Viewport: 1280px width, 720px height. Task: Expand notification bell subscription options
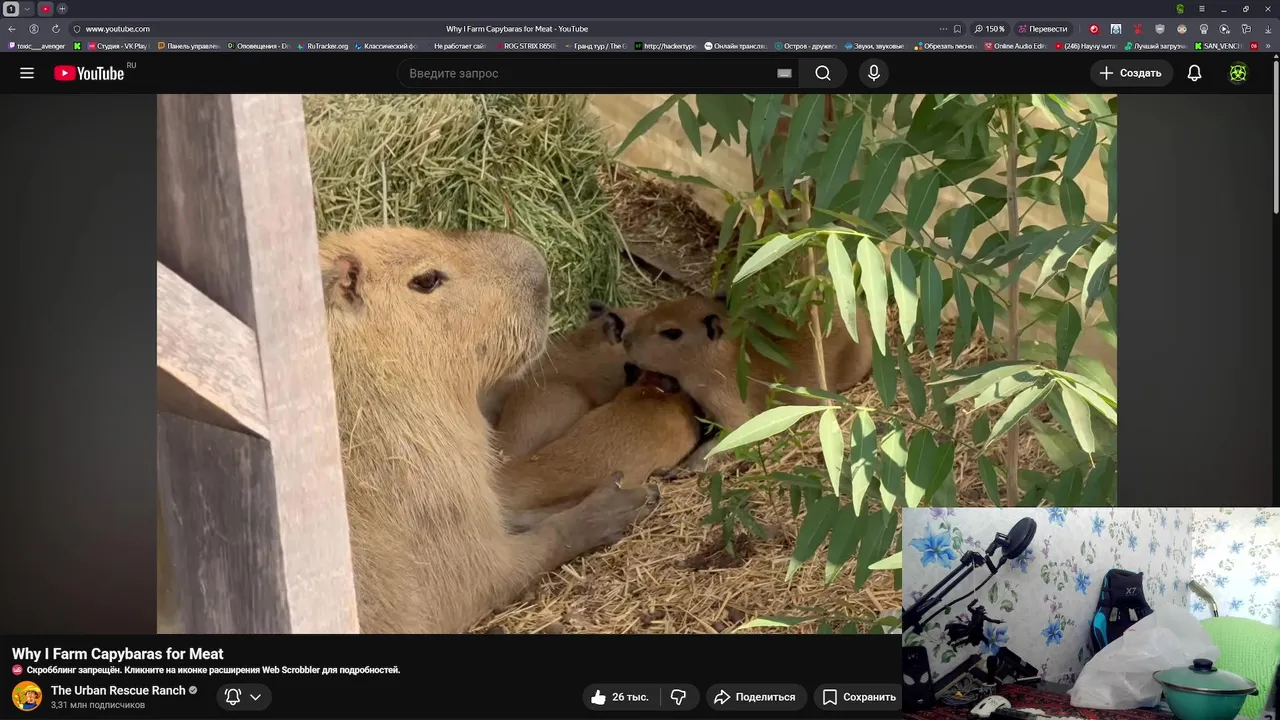tap(256, 697)
